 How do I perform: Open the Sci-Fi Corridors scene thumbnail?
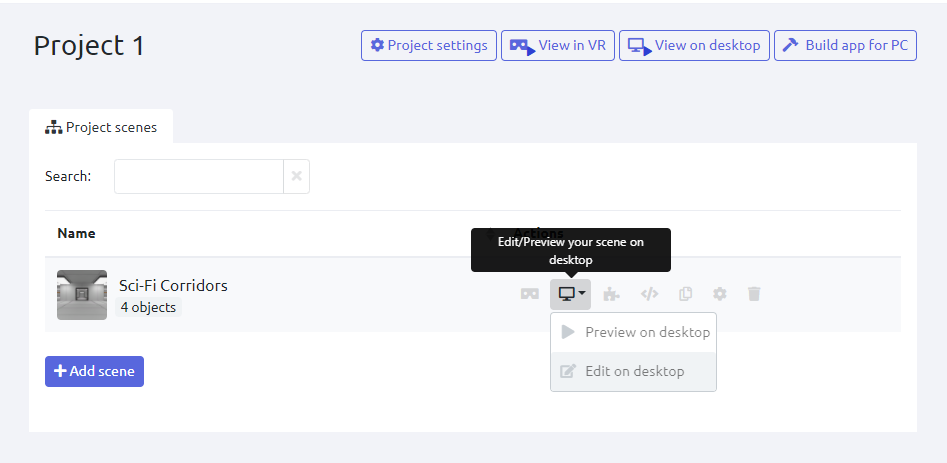click(82, 295)
